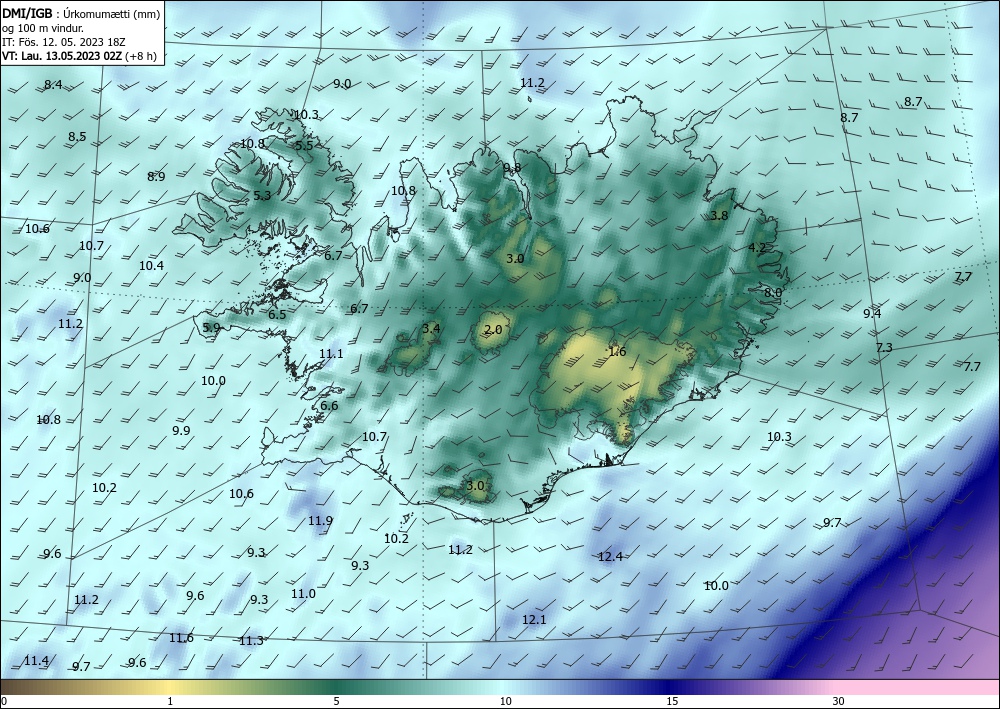Select the '10' tick label on the colour scale
This screenshot has width=1000, height=709.
pos(505,701)
